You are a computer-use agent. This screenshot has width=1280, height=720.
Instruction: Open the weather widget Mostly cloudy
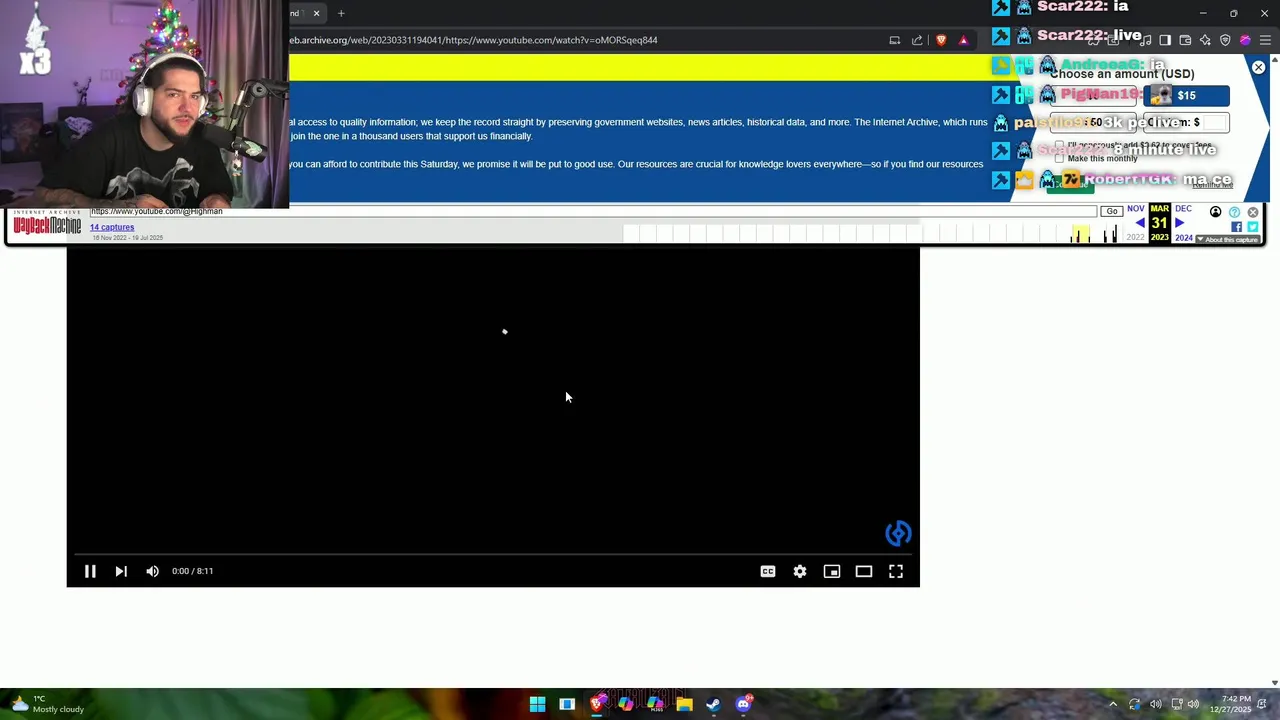coord(48,704)
